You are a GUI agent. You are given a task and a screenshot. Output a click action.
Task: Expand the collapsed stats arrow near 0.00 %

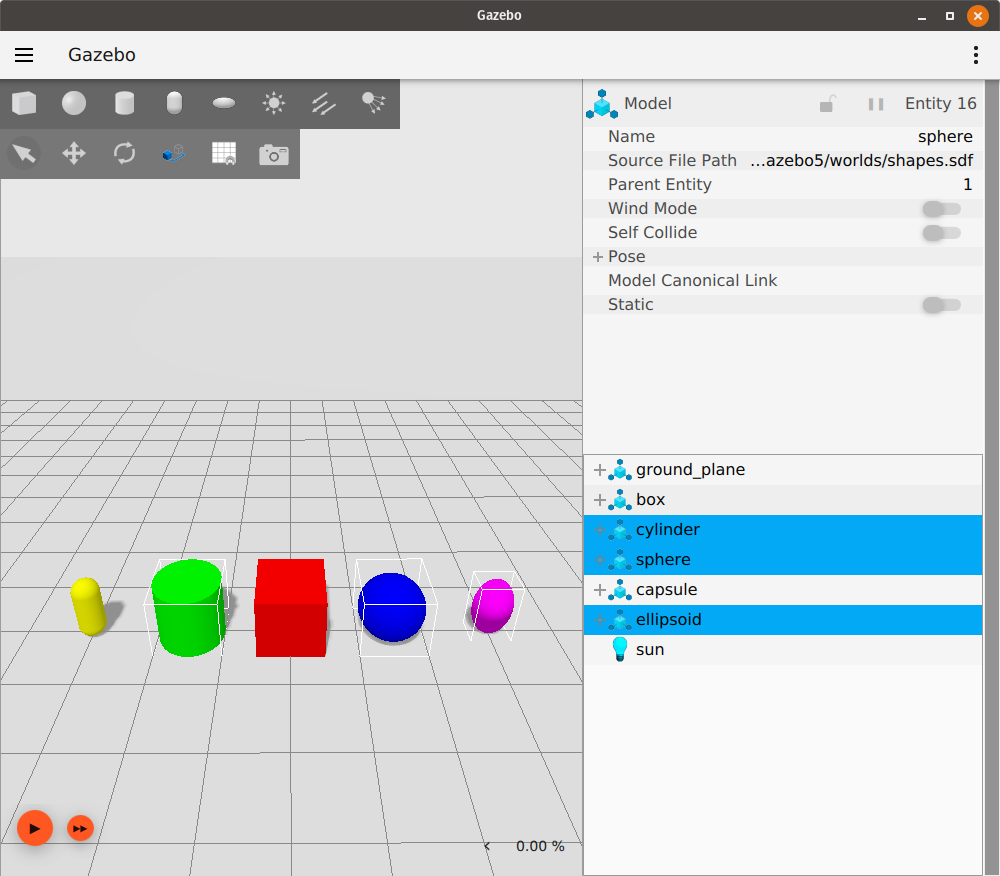click(487, 846)
